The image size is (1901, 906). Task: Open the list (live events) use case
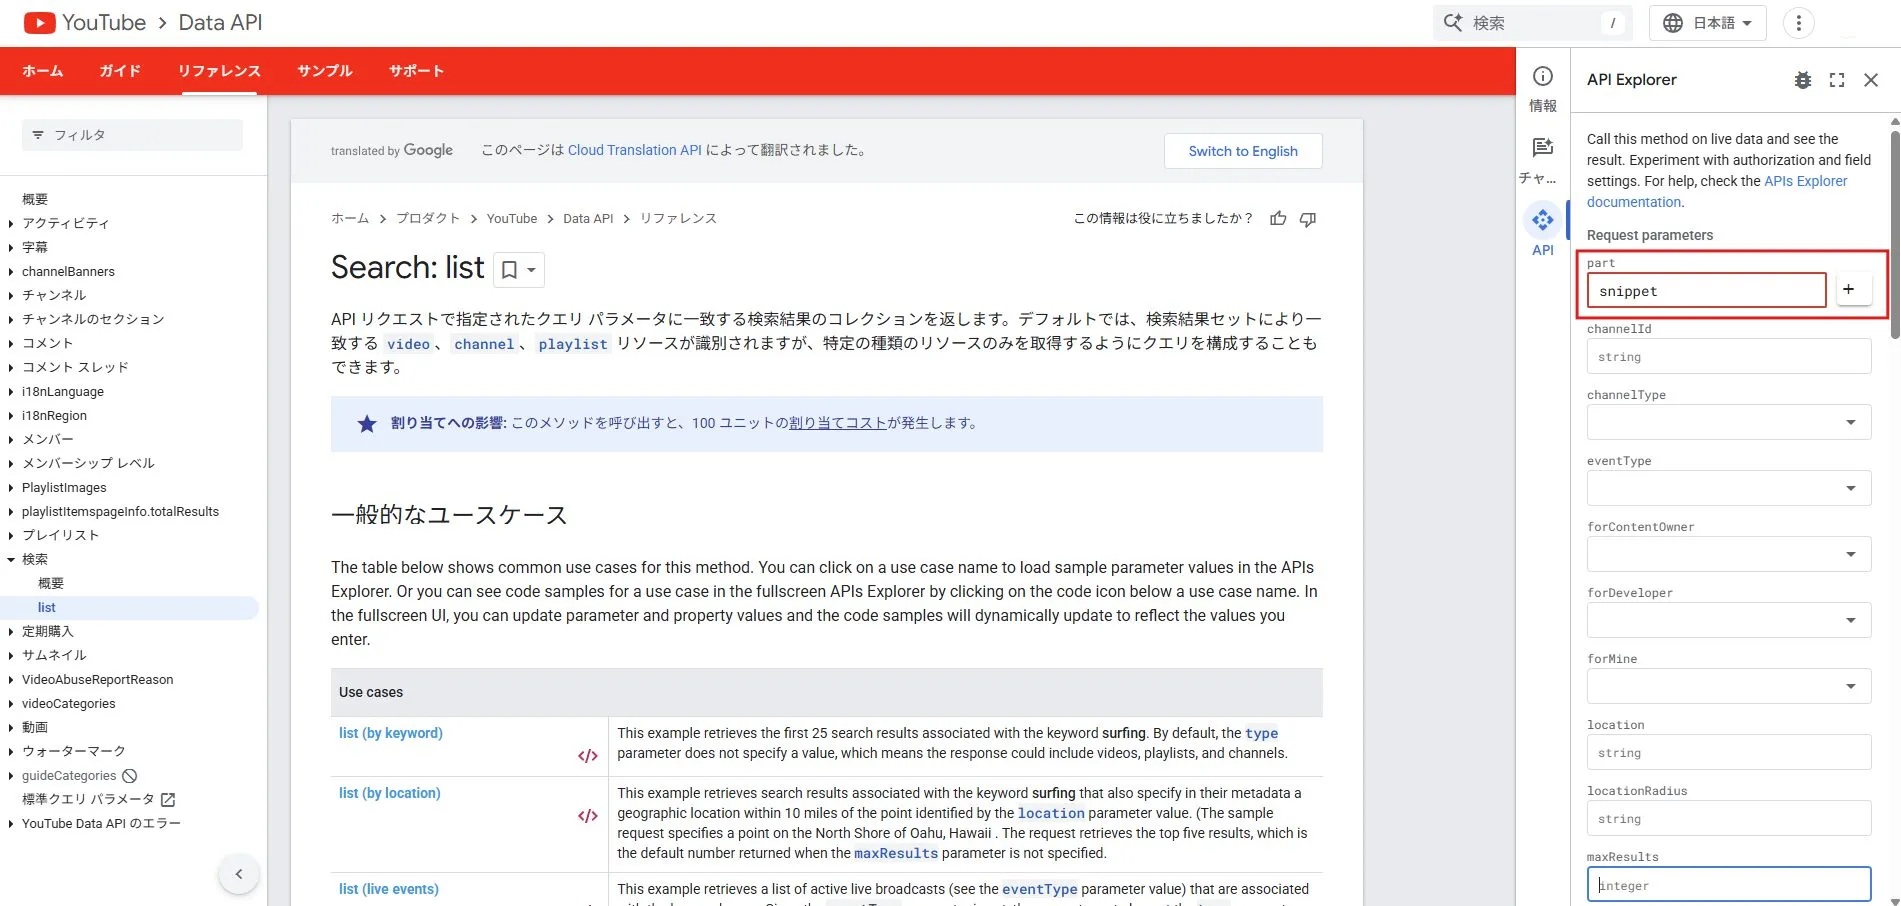[x=389, y=889]
